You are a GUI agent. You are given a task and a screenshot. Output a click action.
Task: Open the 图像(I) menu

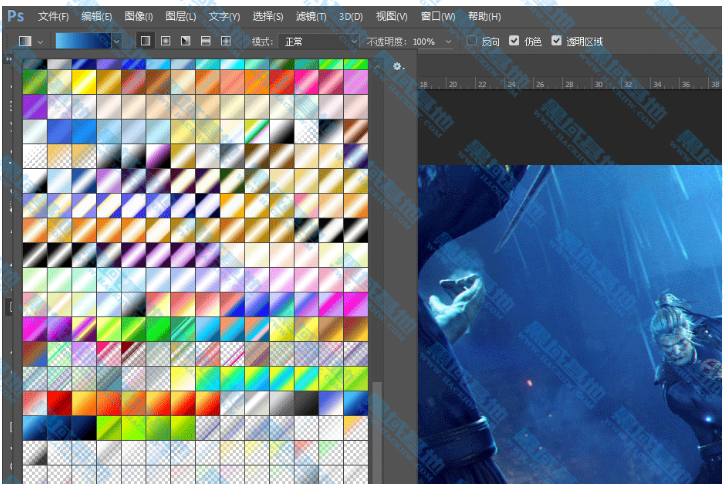click(139, 17)
